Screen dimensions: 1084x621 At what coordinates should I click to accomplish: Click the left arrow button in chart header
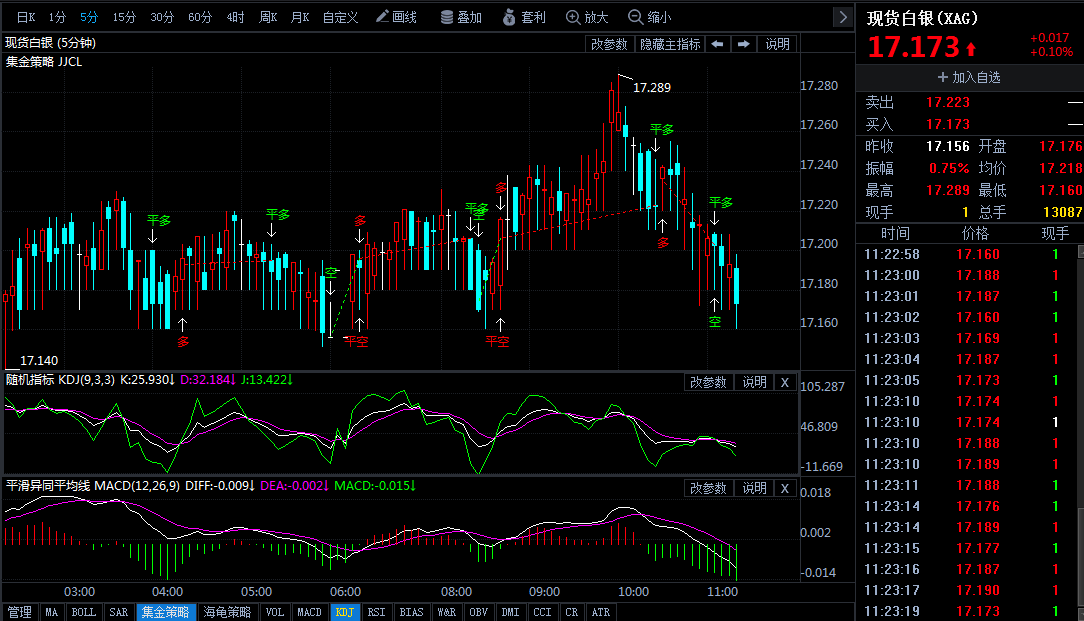[x=717, y=44]
